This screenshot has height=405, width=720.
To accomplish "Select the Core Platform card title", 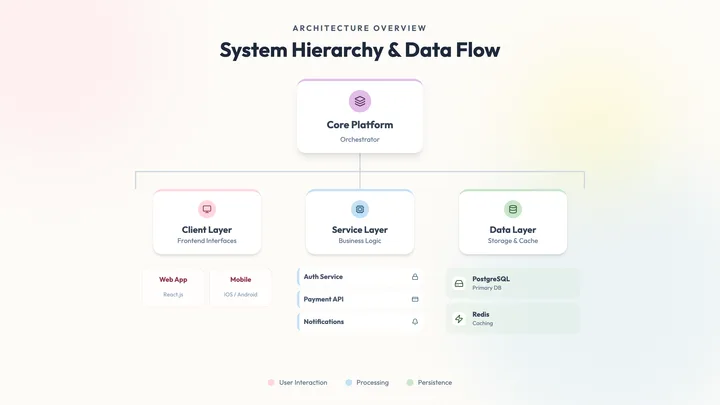I will (x=360, y=125).
